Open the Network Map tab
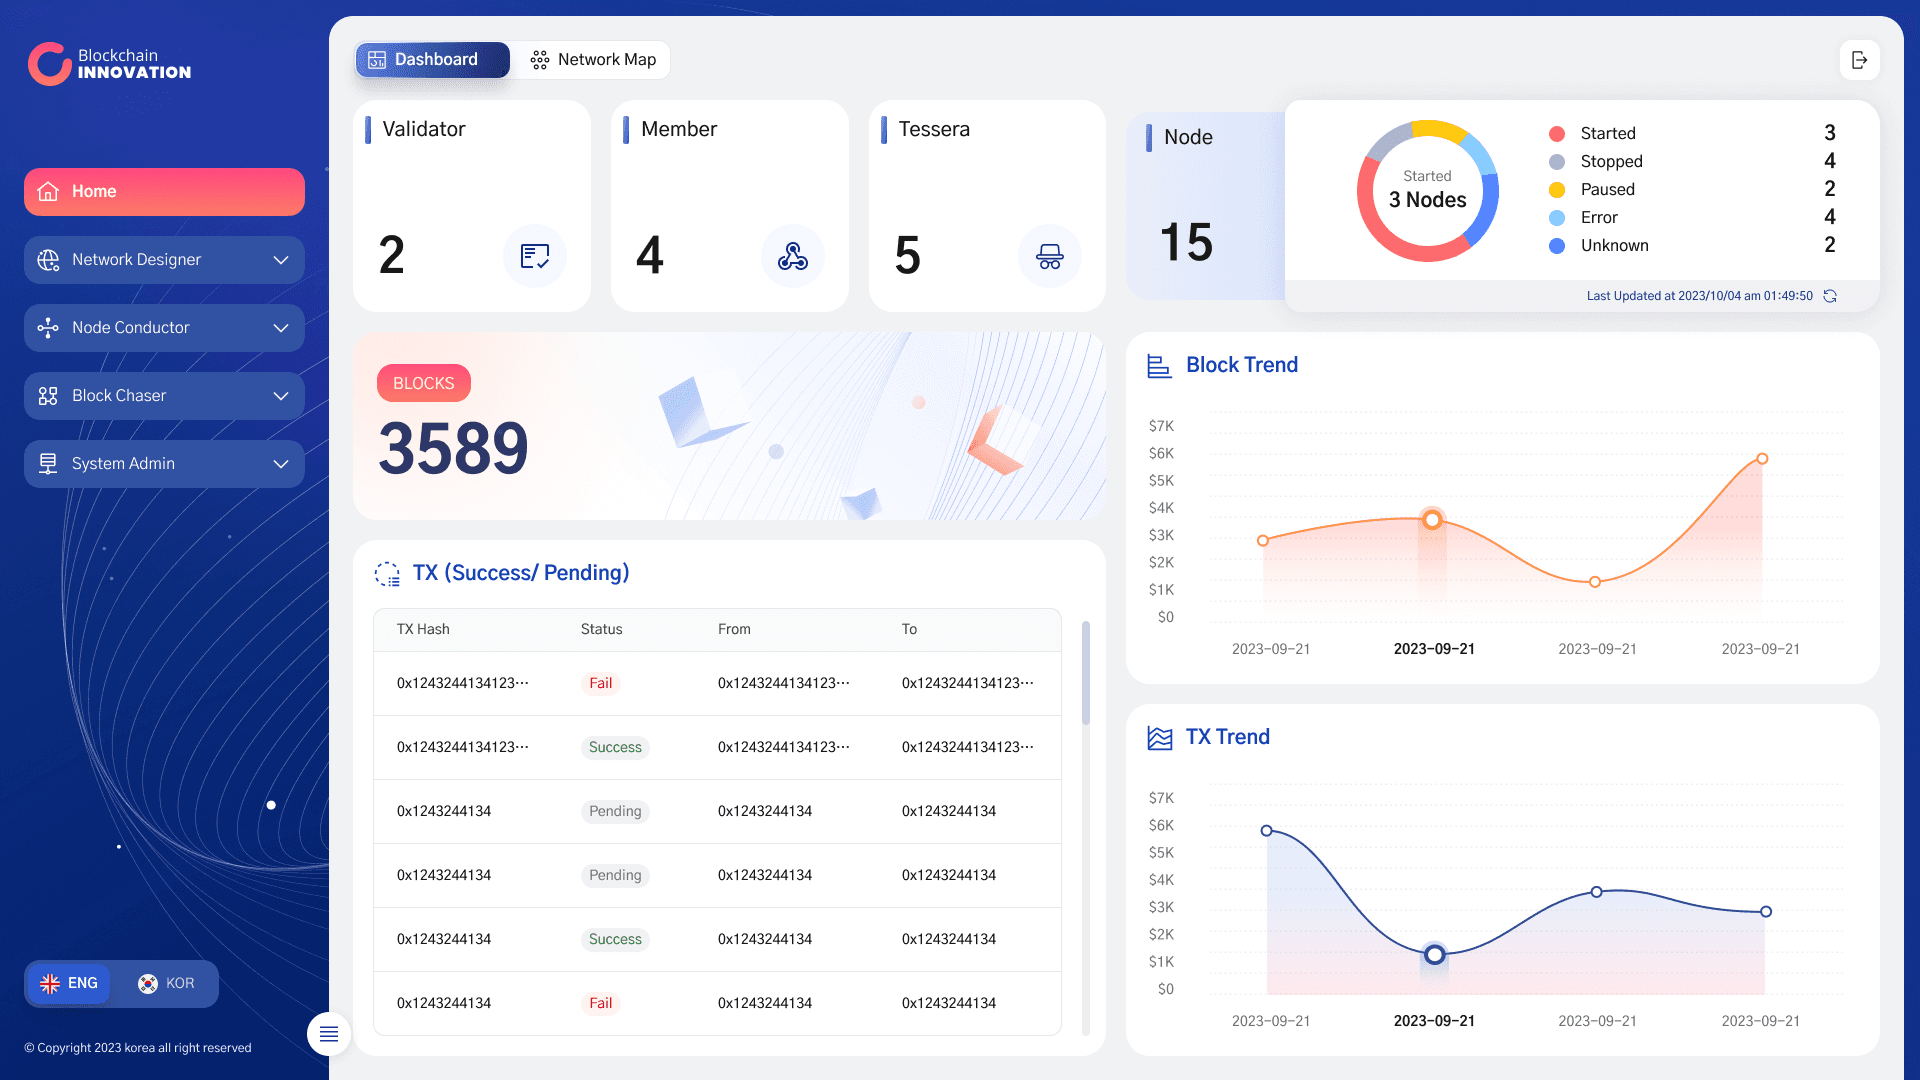The height and width of the screenshot is (1080, 1920). [594, 60]
